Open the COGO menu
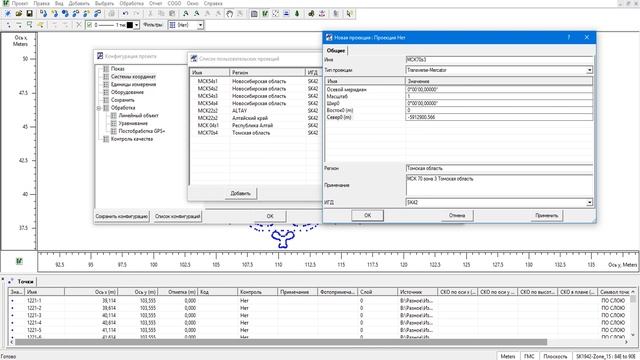This screenshot has height=360, width=640. click(174, 3)
